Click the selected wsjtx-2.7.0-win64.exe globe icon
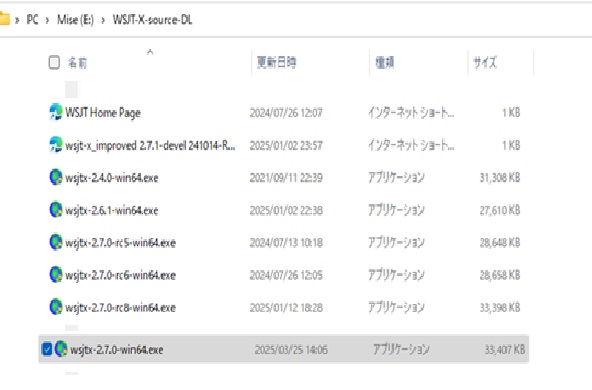Image resolution: width=592 pixels, height=390 pixels. 61,349
